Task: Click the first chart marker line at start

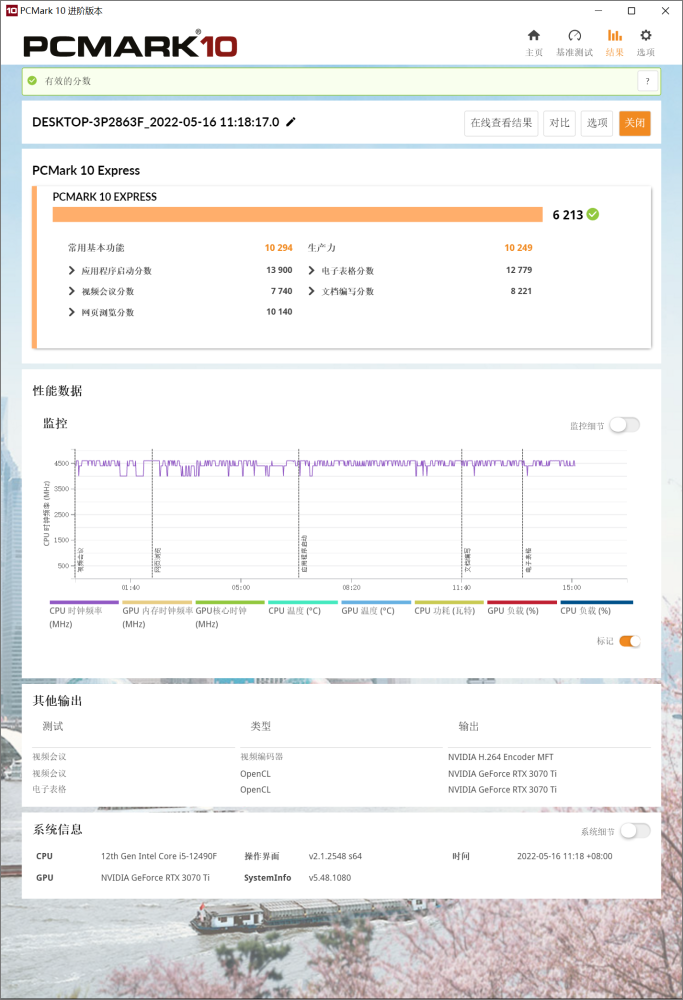Action: point(75,513)
